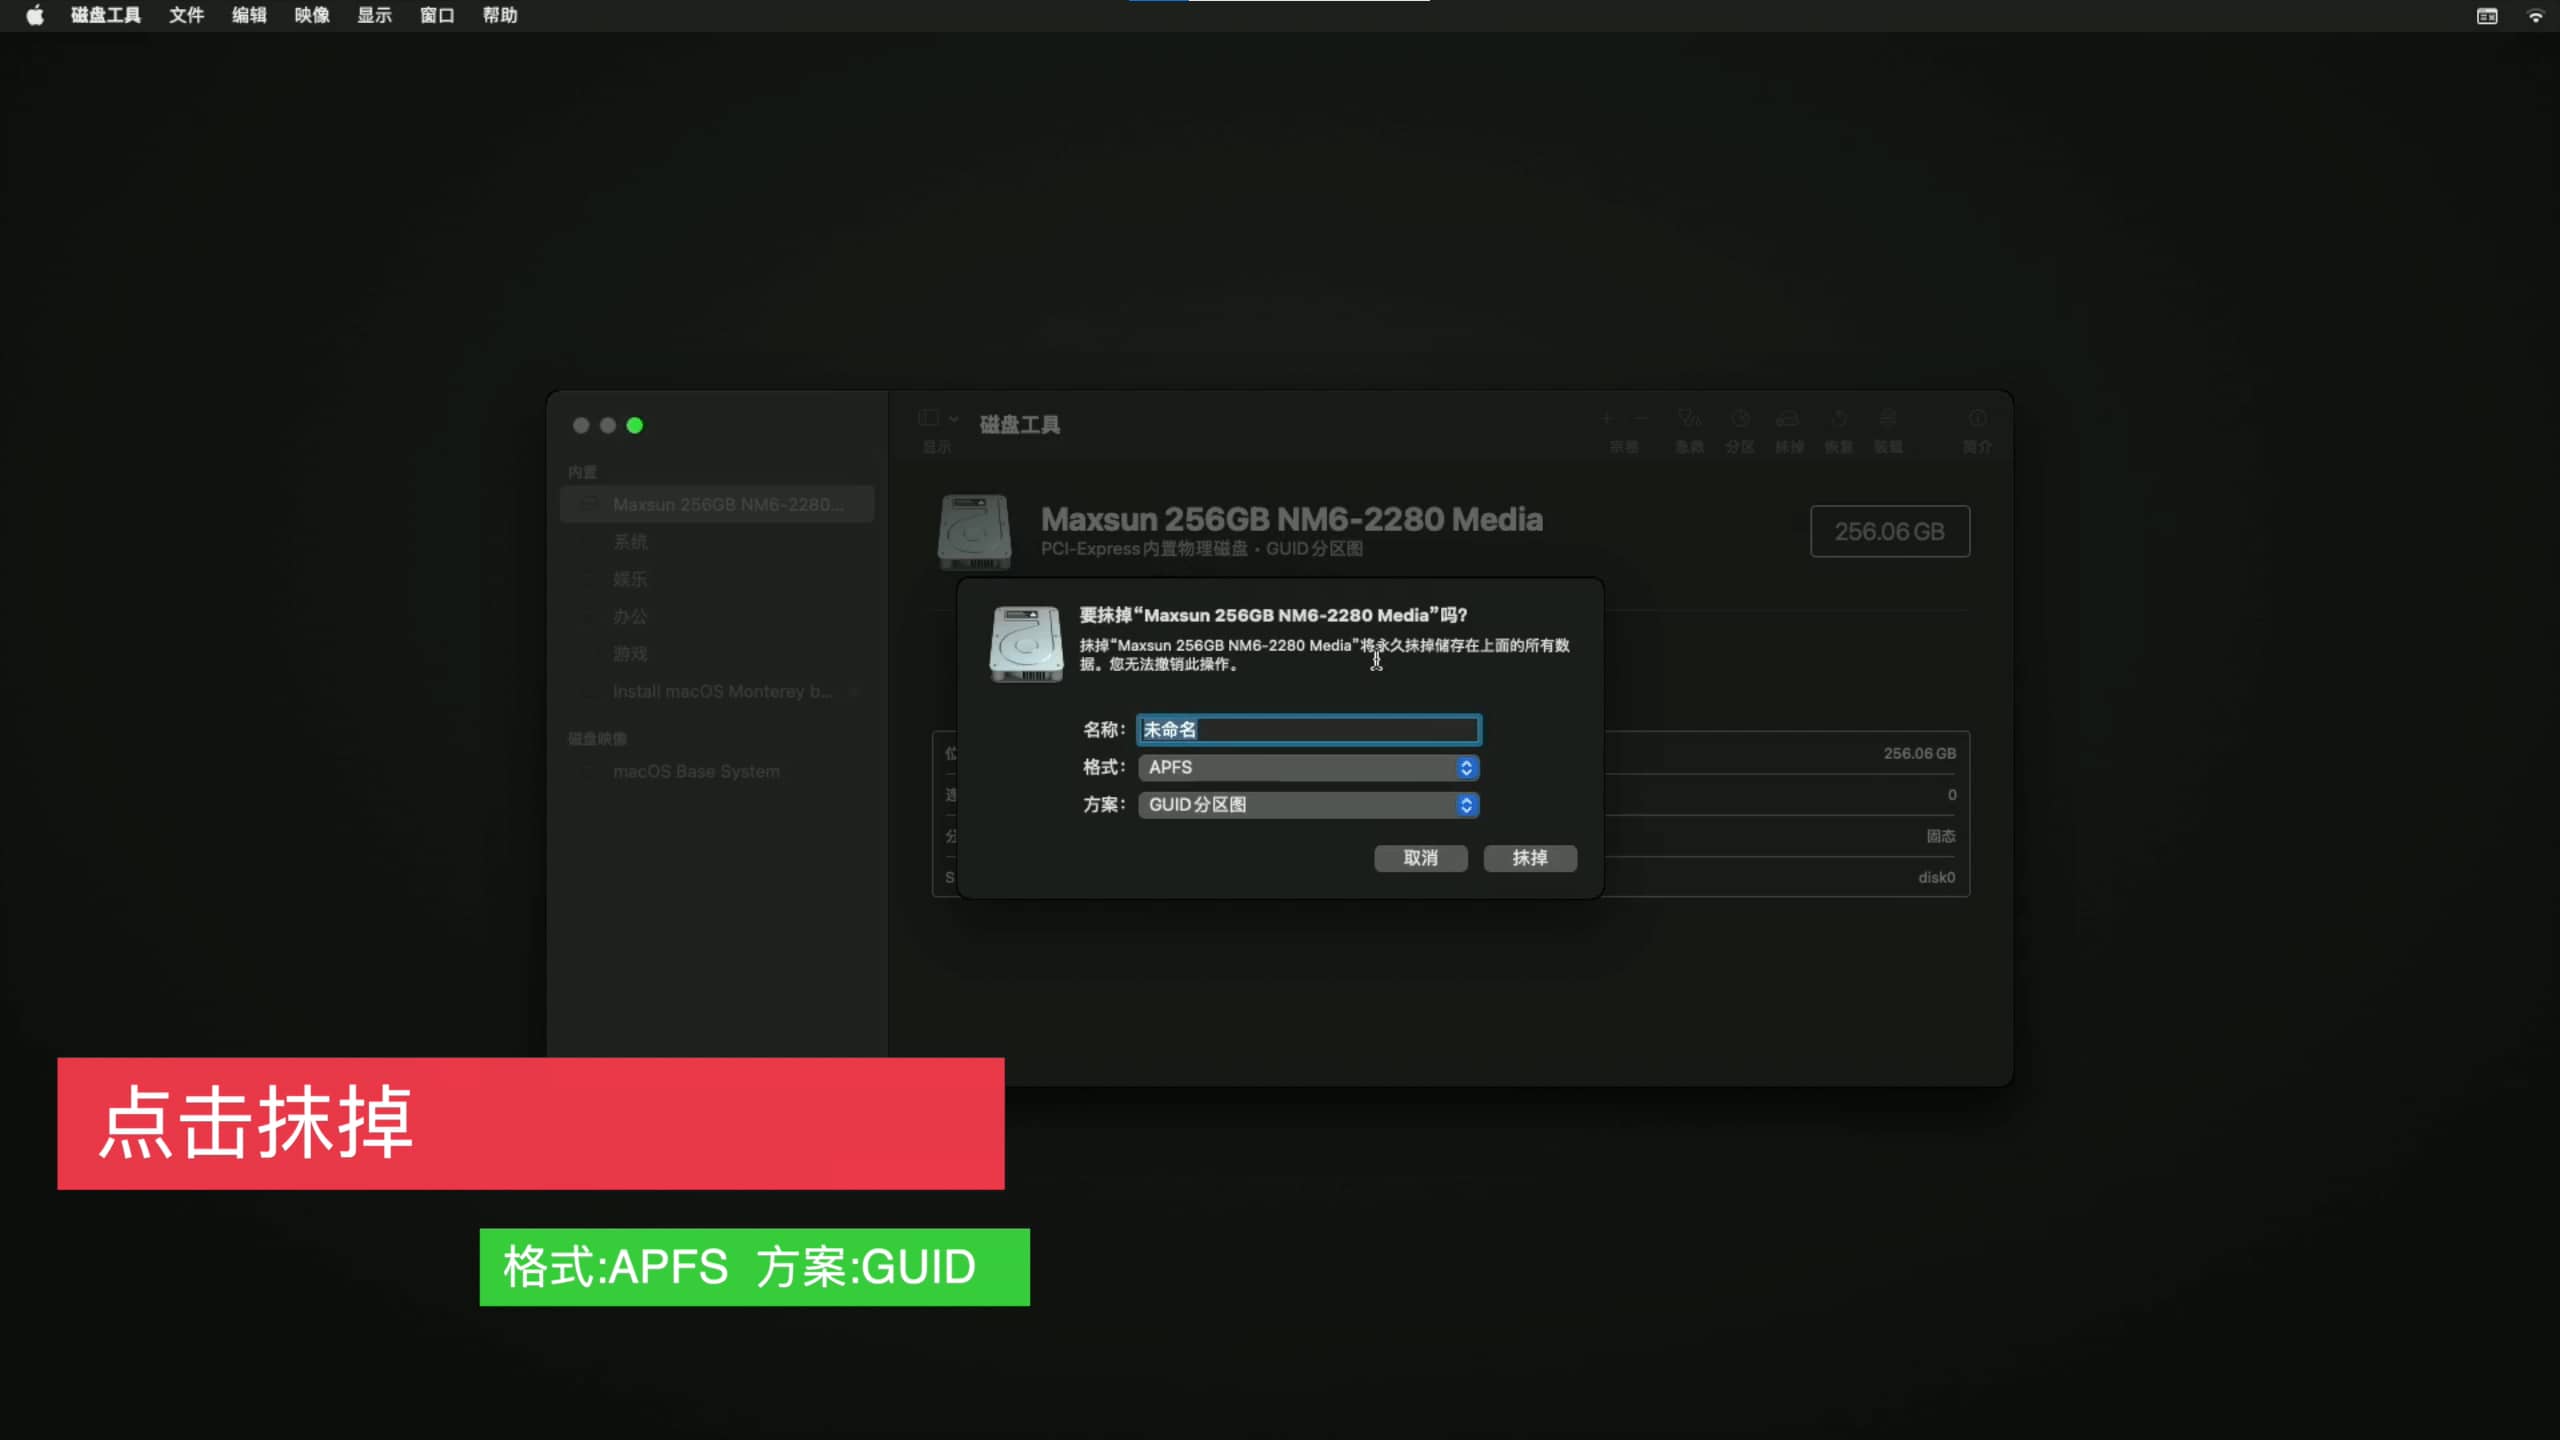
Task: Click the 抹掉 erase confirm button
Action: tap(1529, 858)
